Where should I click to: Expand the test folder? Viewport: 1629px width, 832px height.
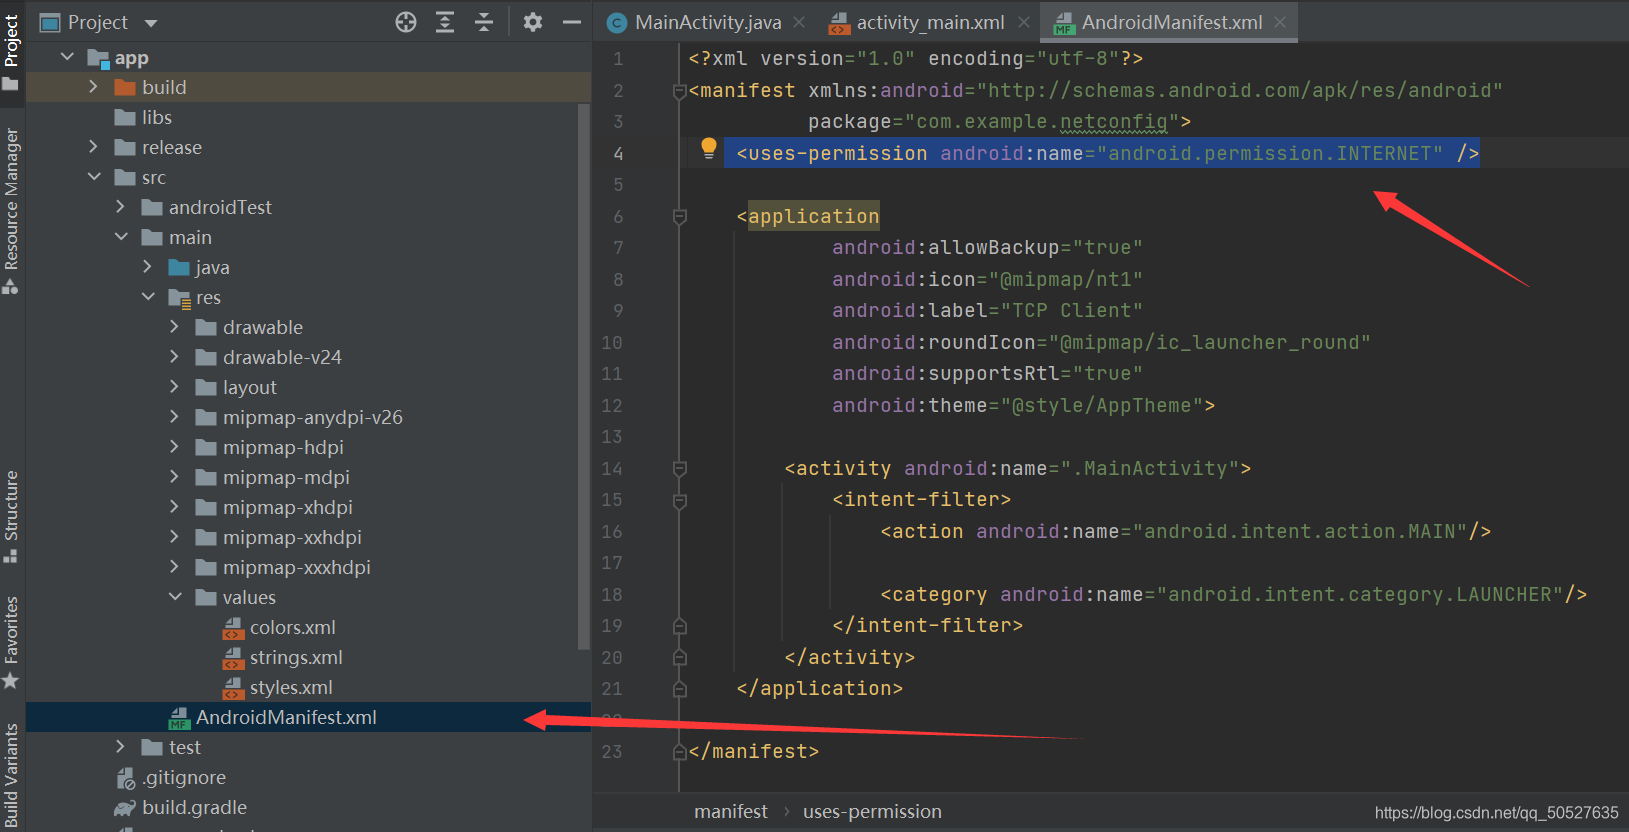[x=120, y=747]
